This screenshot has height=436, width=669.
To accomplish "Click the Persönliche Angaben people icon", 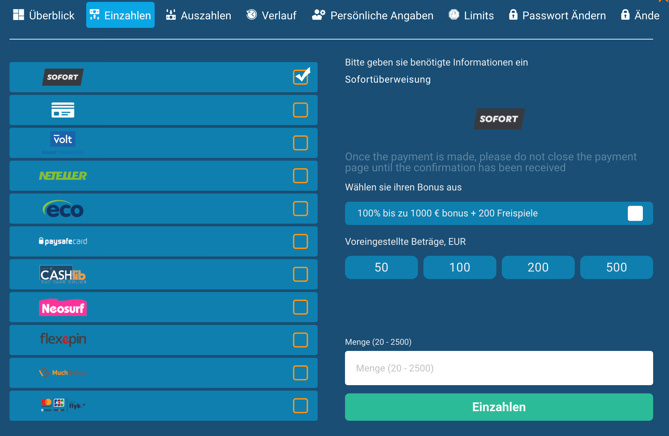I will pos(318,15).
